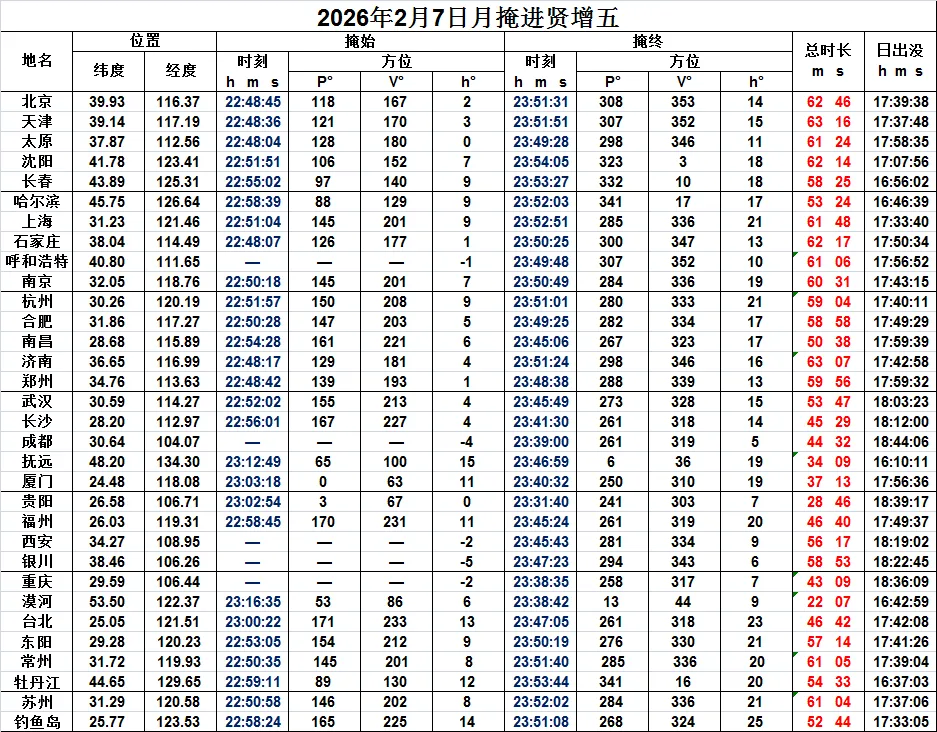
Task: Click 牡丹江 sunset time 16:37:03
Action: pos(901,682)
